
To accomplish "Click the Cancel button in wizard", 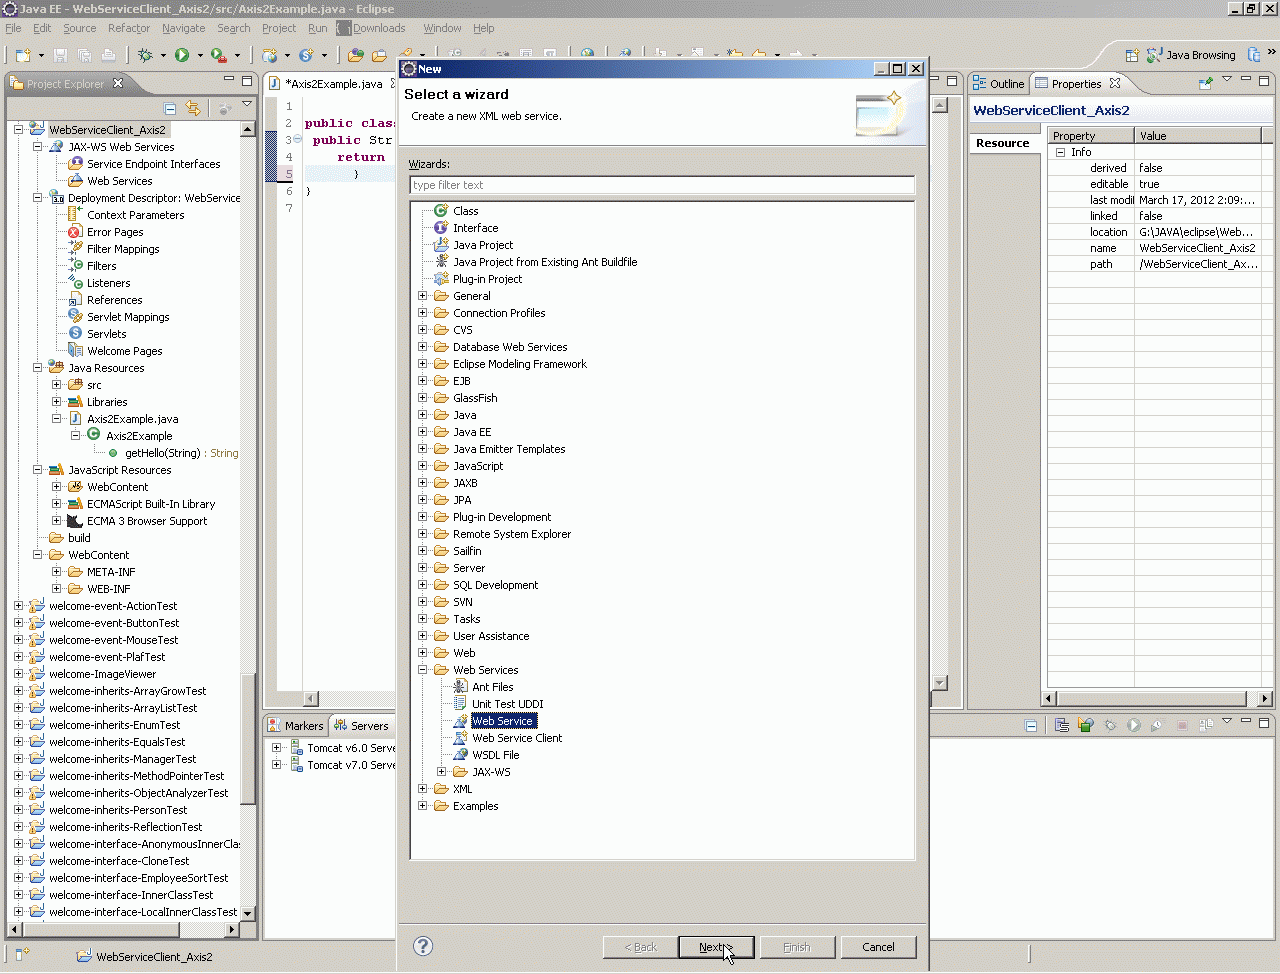I will click(x=878, y=947).
